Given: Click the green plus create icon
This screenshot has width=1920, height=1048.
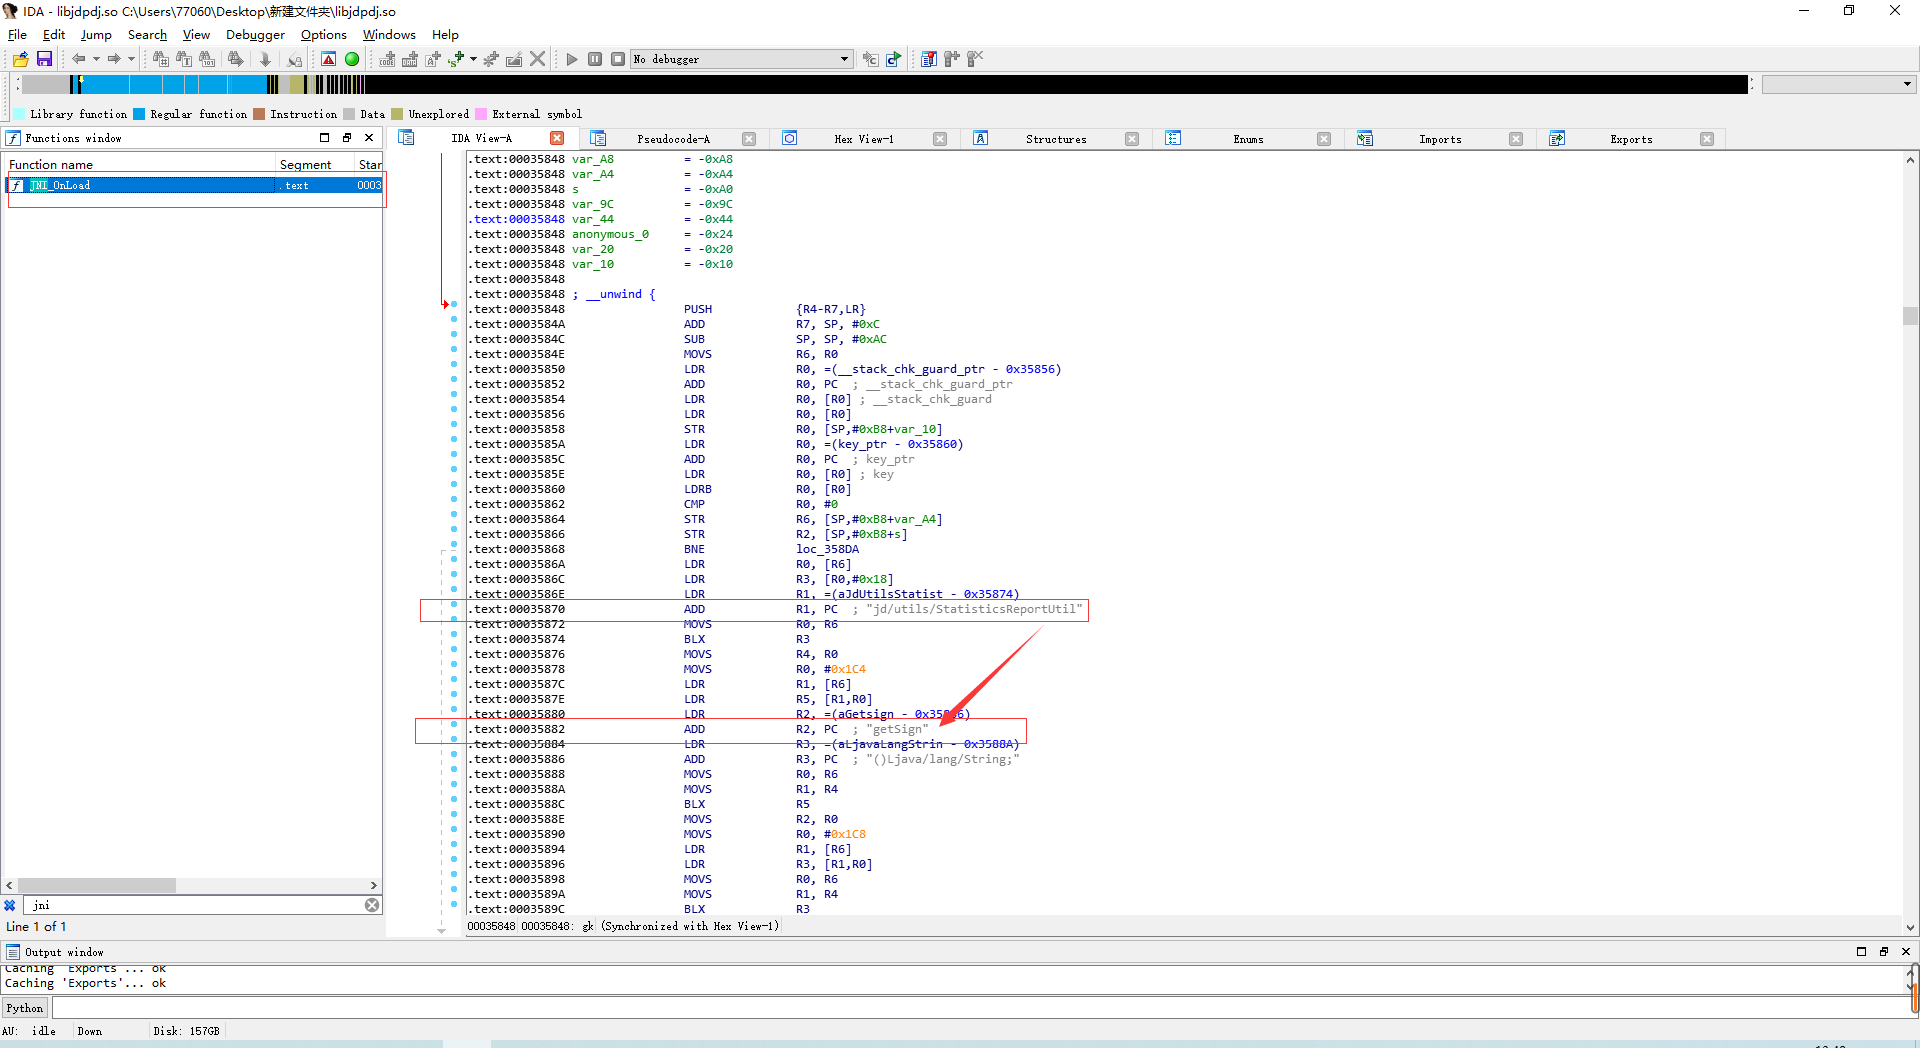Looking at the screenshot, I should (456, 59).
